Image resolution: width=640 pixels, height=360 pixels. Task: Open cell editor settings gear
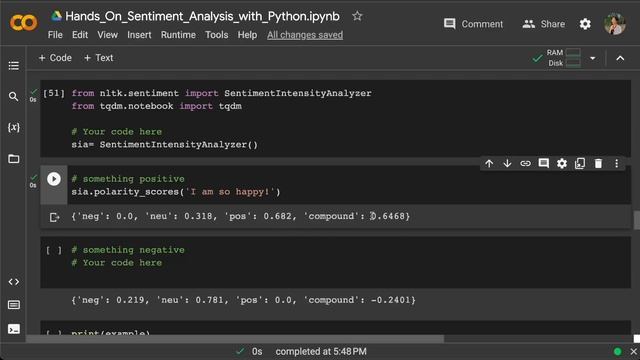(x=562, y=164)
